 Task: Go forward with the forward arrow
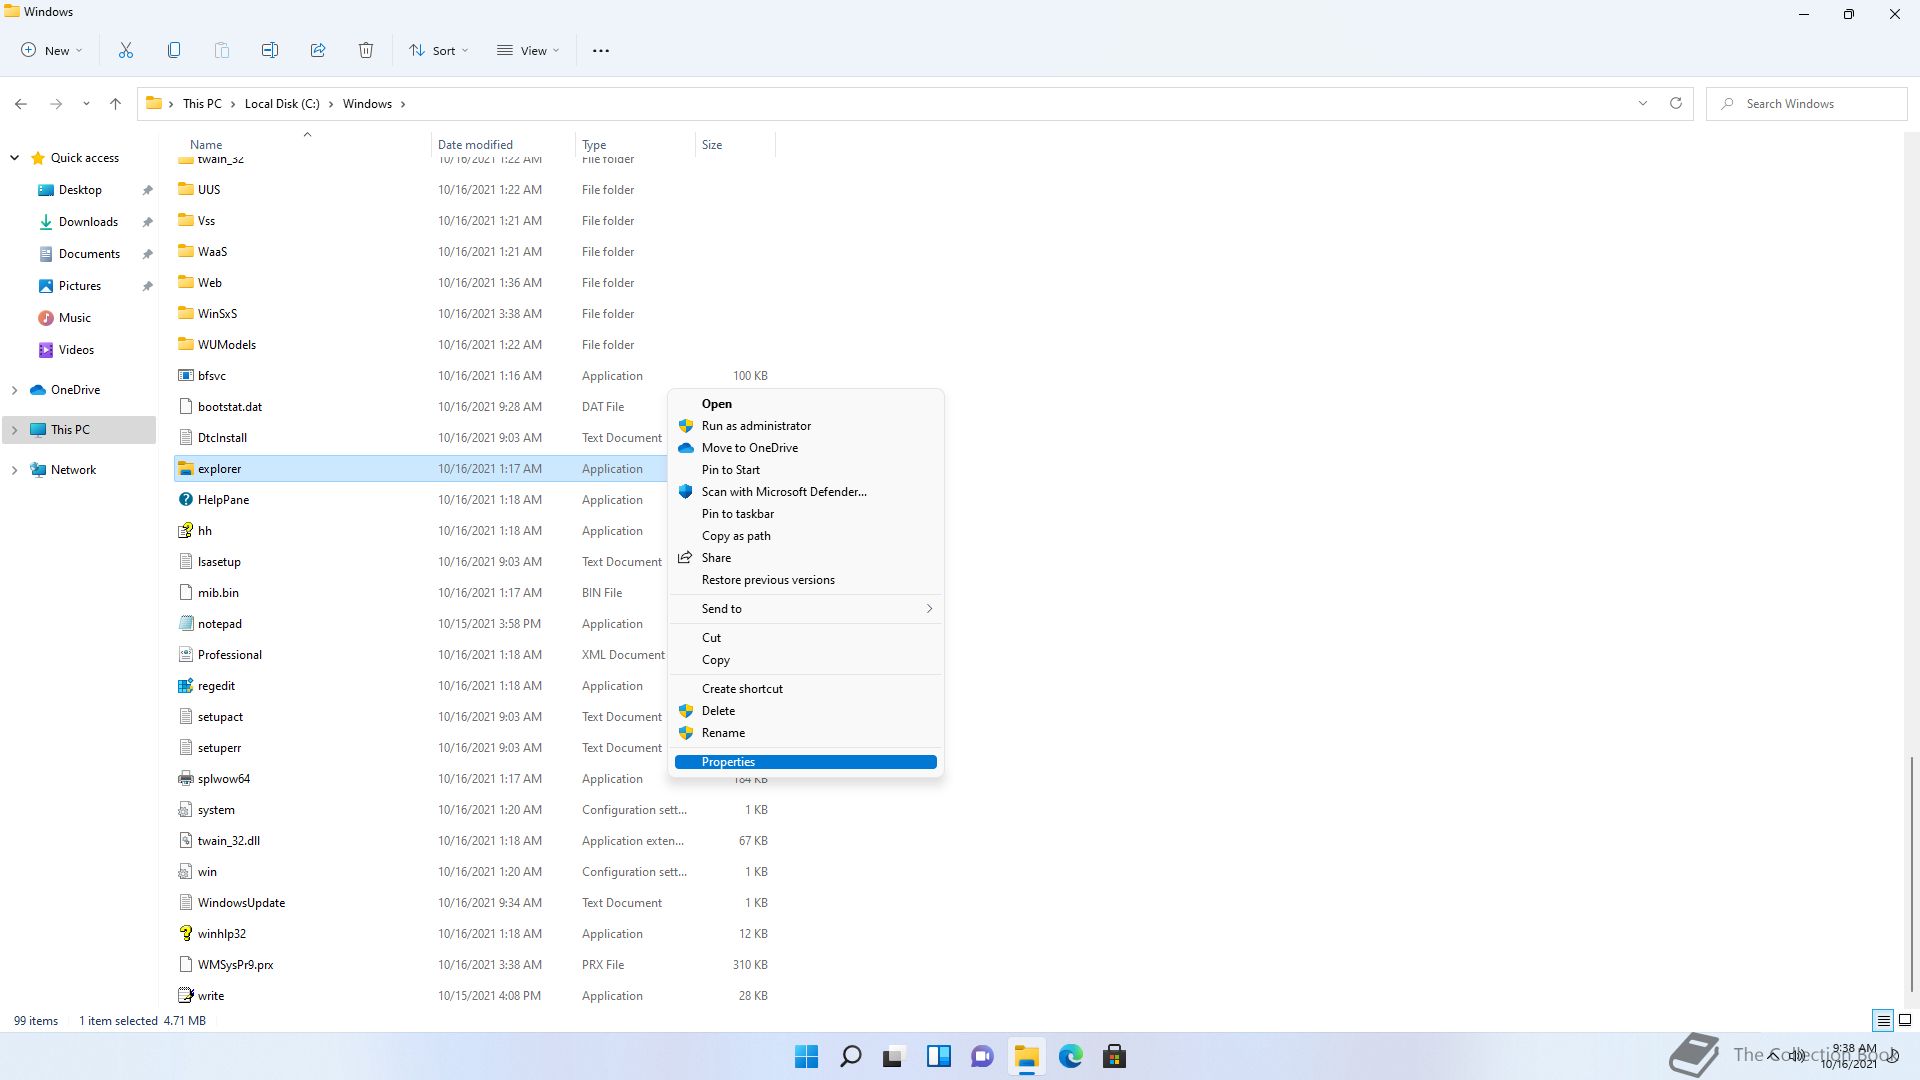click(x=56, y=104)
